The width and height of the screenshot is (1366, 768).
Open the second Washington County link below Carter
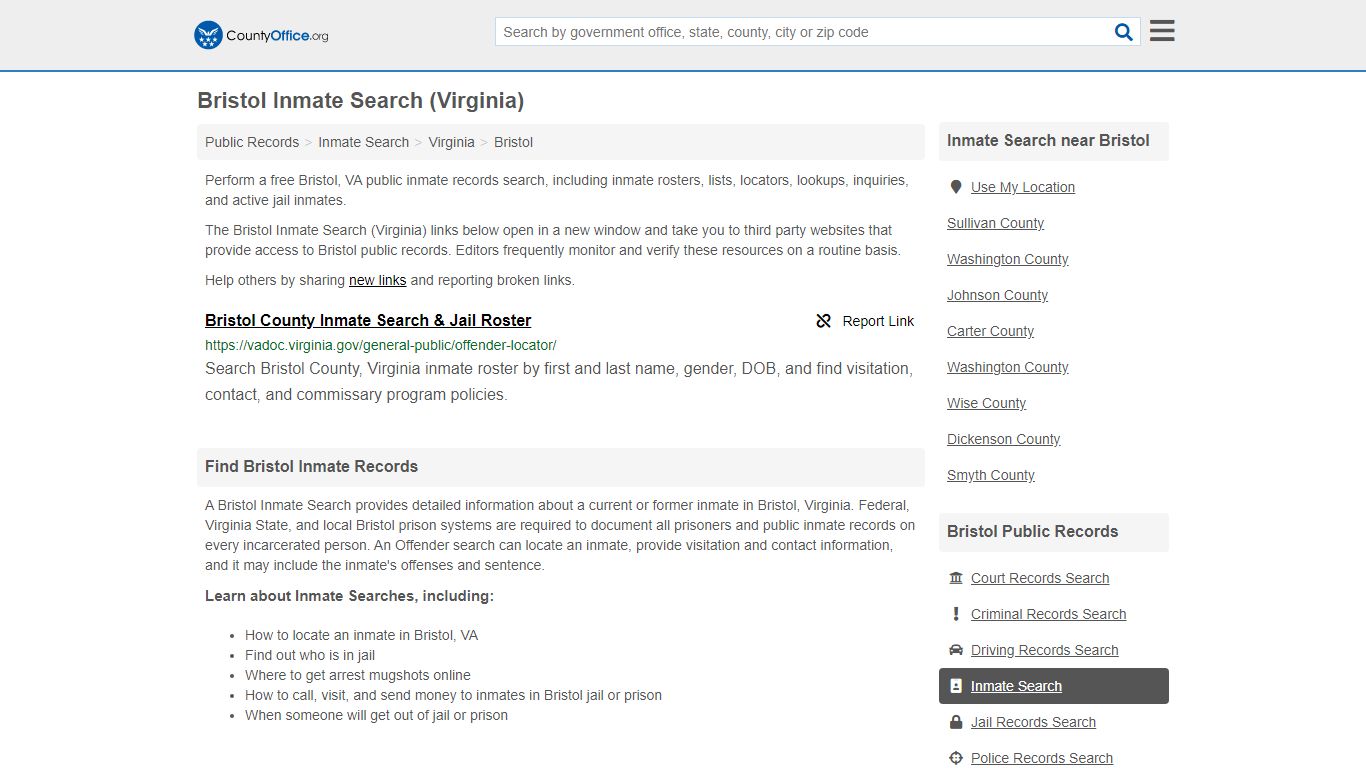click(1007, 367)
